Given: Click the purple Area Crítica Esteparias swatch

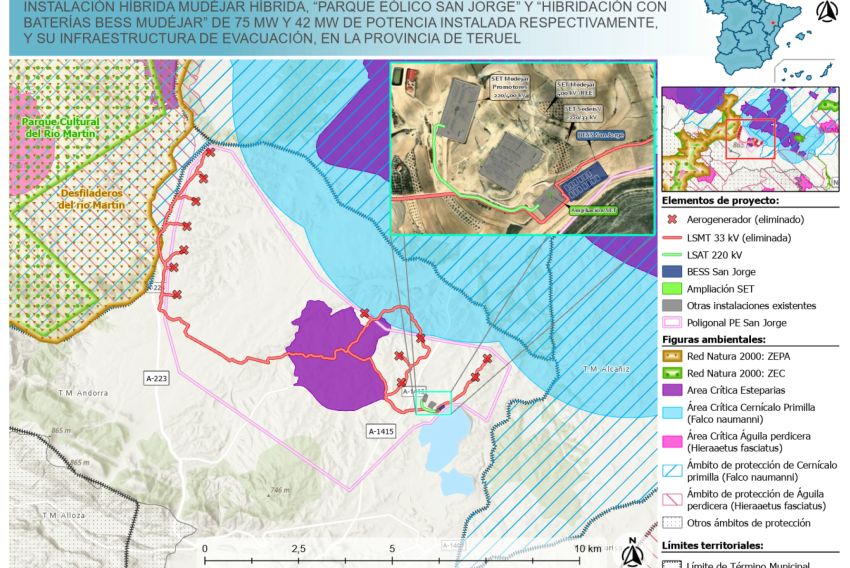Looking at the screenshot, I should 675,390.
